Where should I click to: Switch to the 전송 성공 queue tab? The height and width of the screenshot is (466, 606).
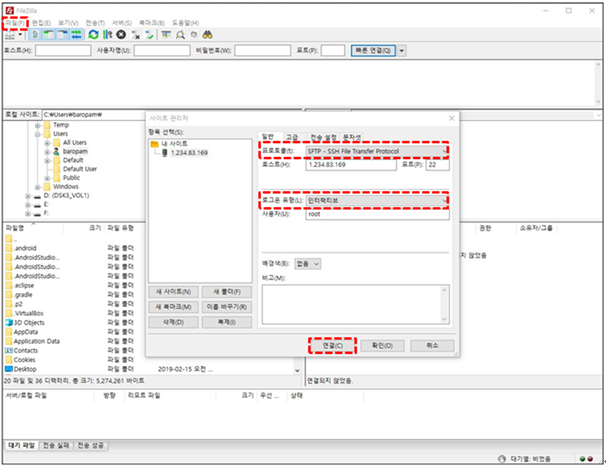90,446
